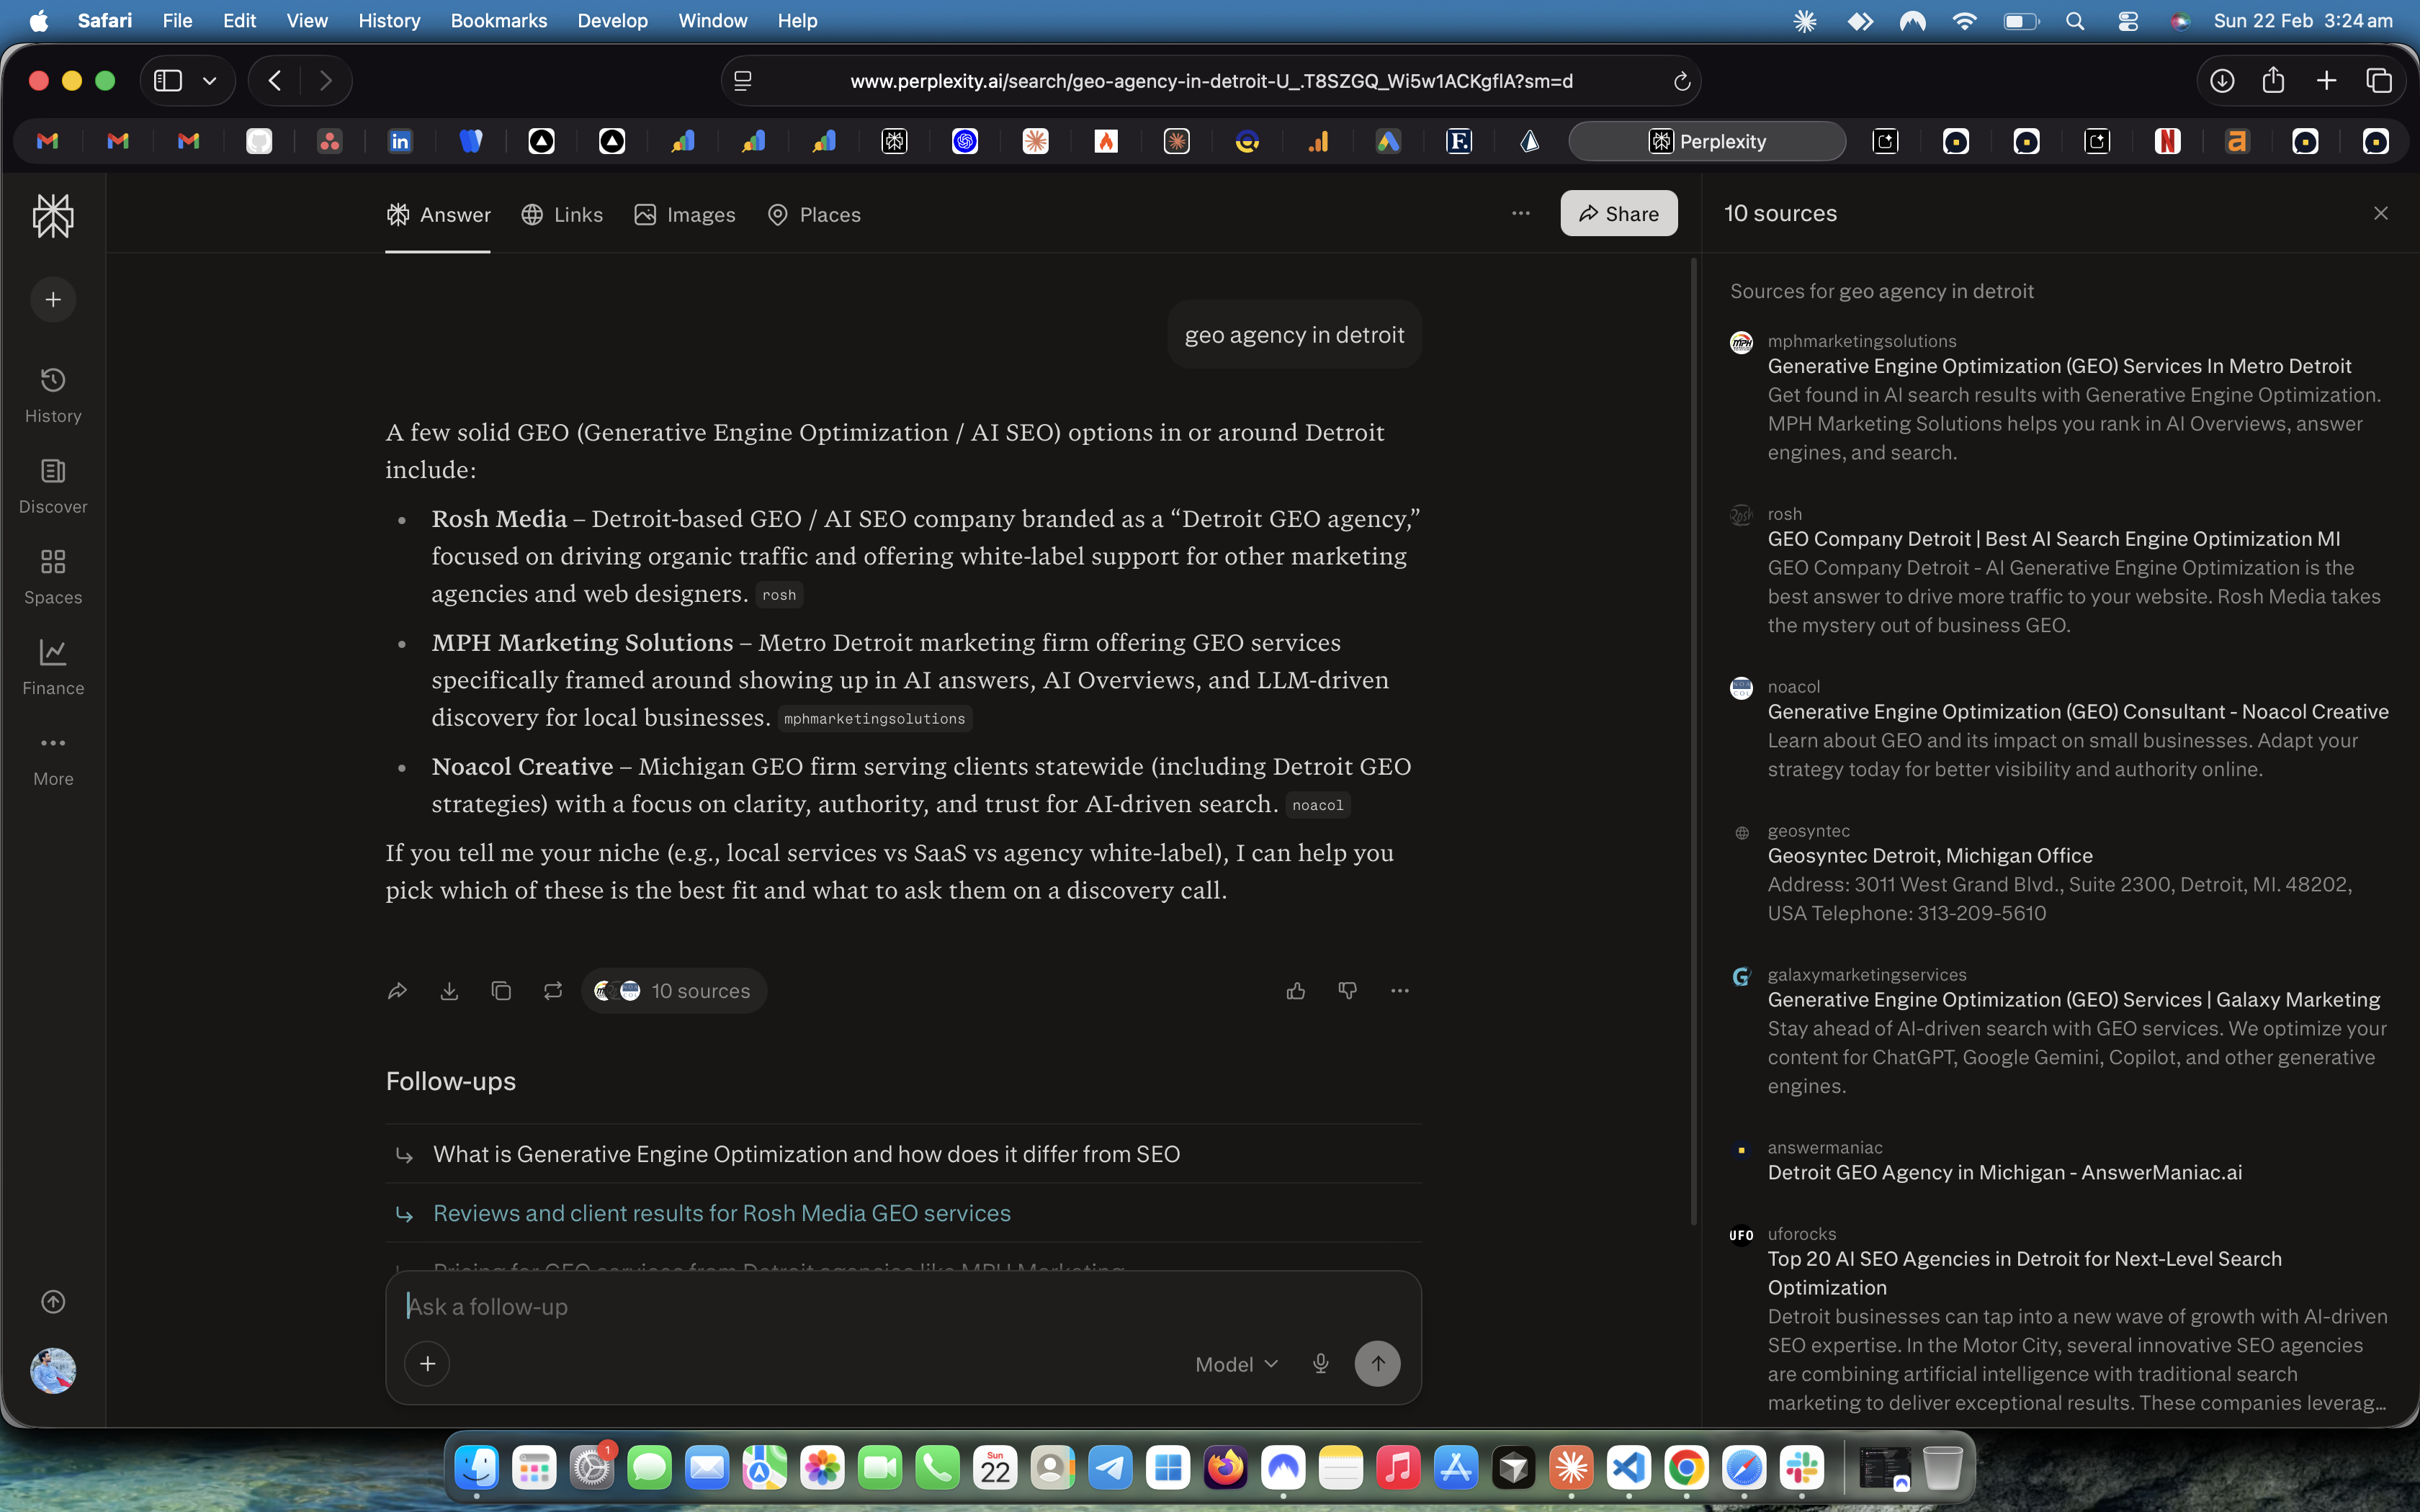Toggle the Safari sidebar button
The height and width of the screenshot is (1512, 2420).
(x=168, y=81)
